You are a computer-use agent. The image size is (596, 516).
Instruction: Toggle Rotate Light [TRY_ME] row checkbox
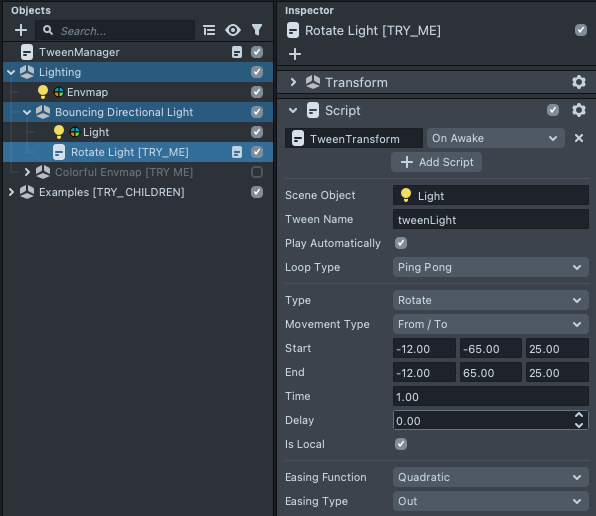(x=257, y=152)
